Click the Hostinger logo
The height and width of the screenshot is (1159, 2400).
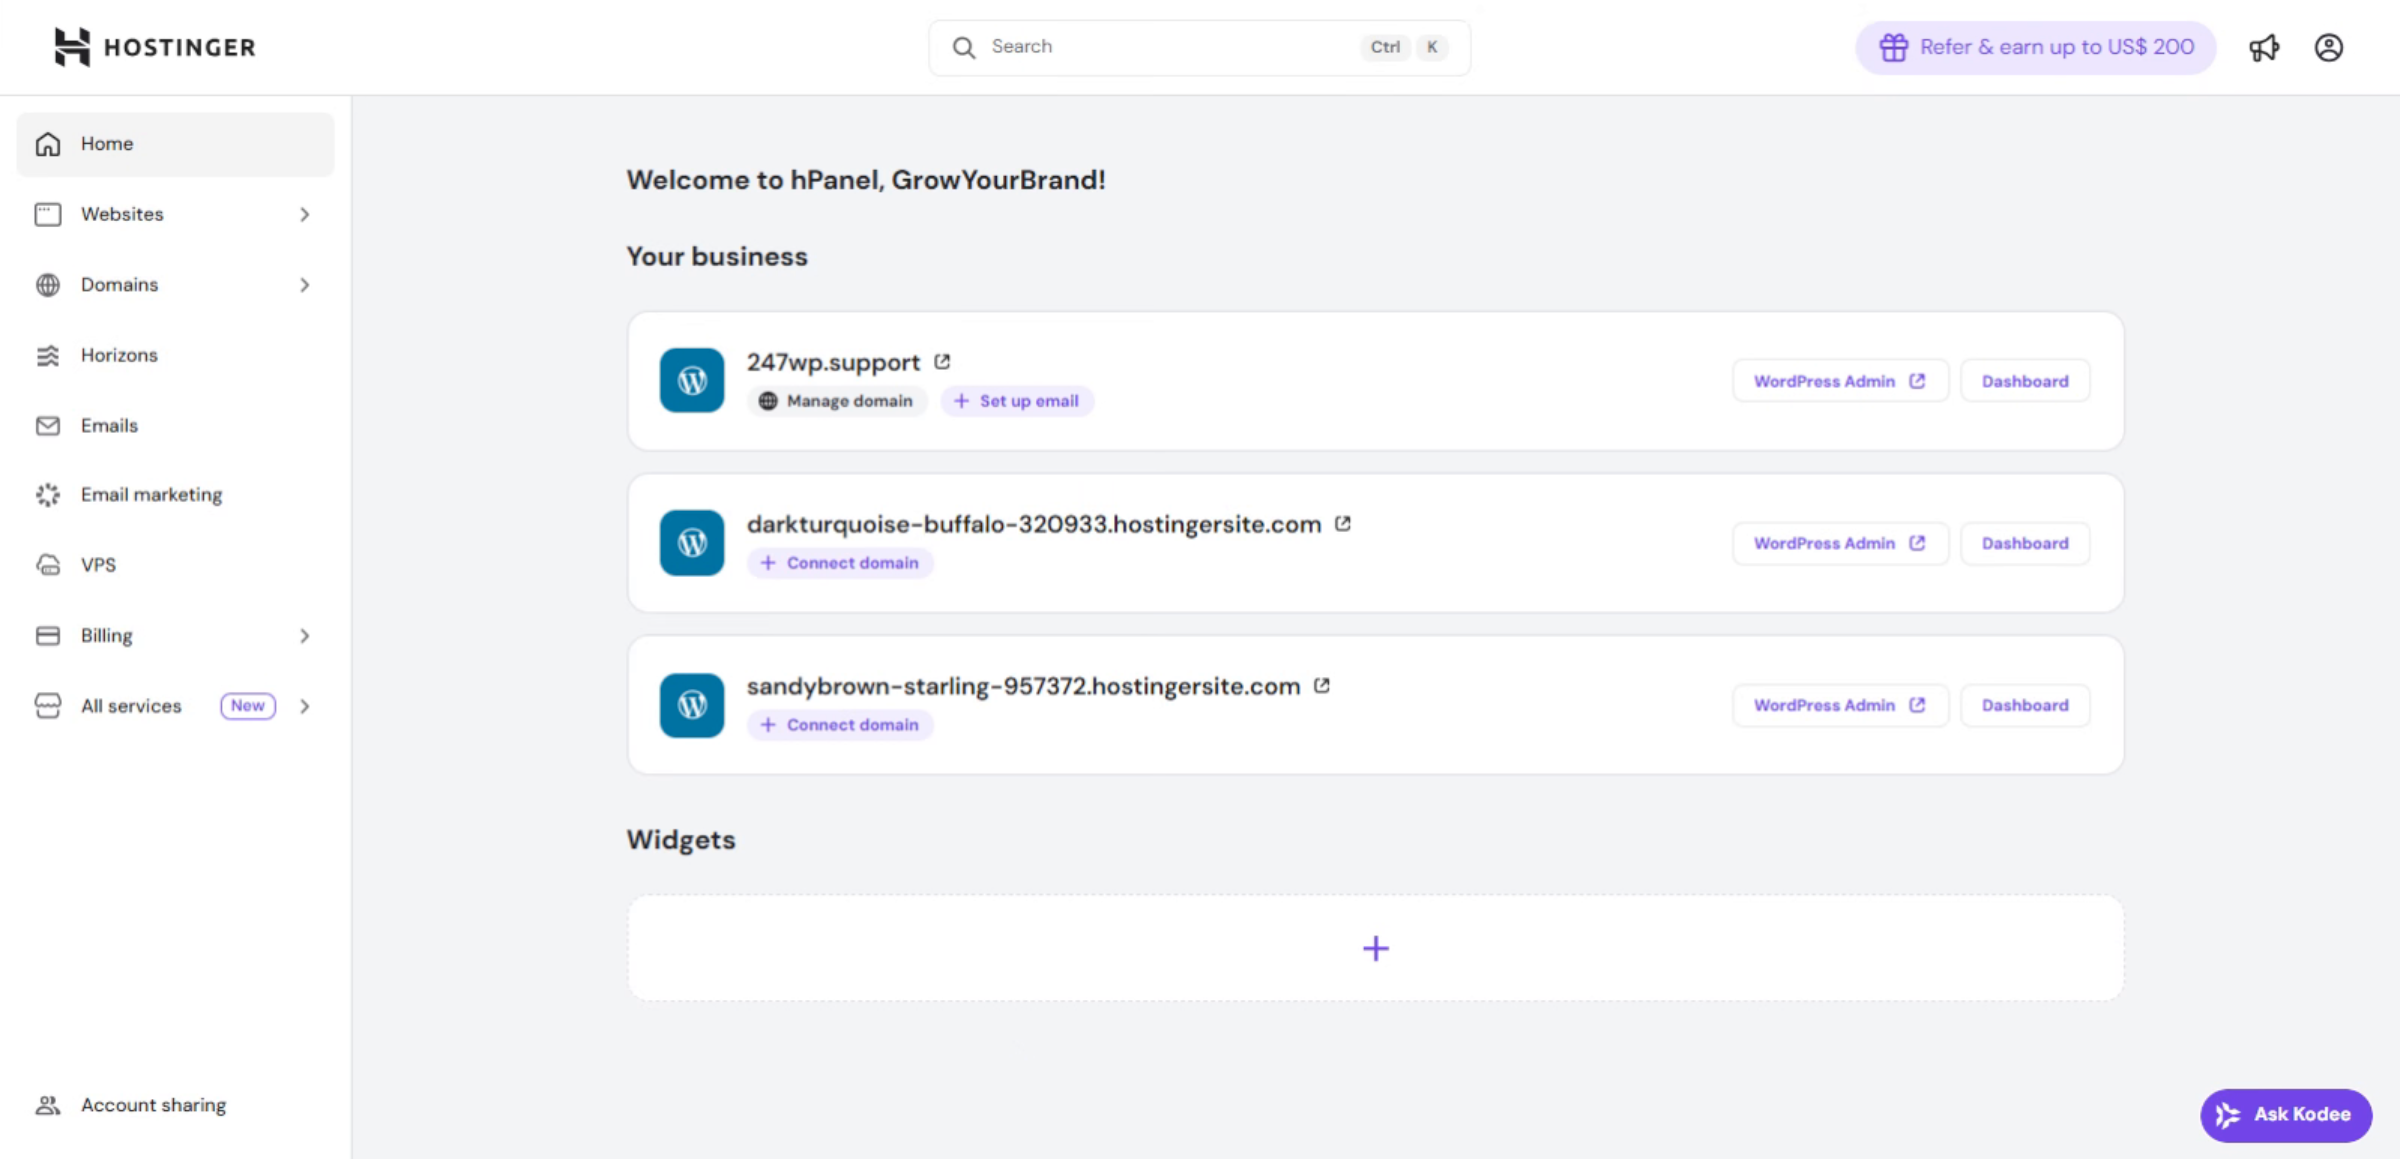tap(154, 47)
